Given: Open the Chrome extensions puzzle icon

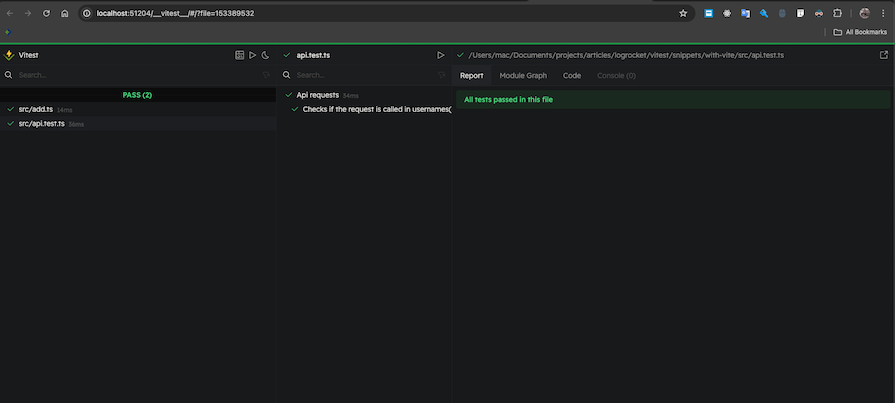Looking at the screenshot, I should click(837, 13).
